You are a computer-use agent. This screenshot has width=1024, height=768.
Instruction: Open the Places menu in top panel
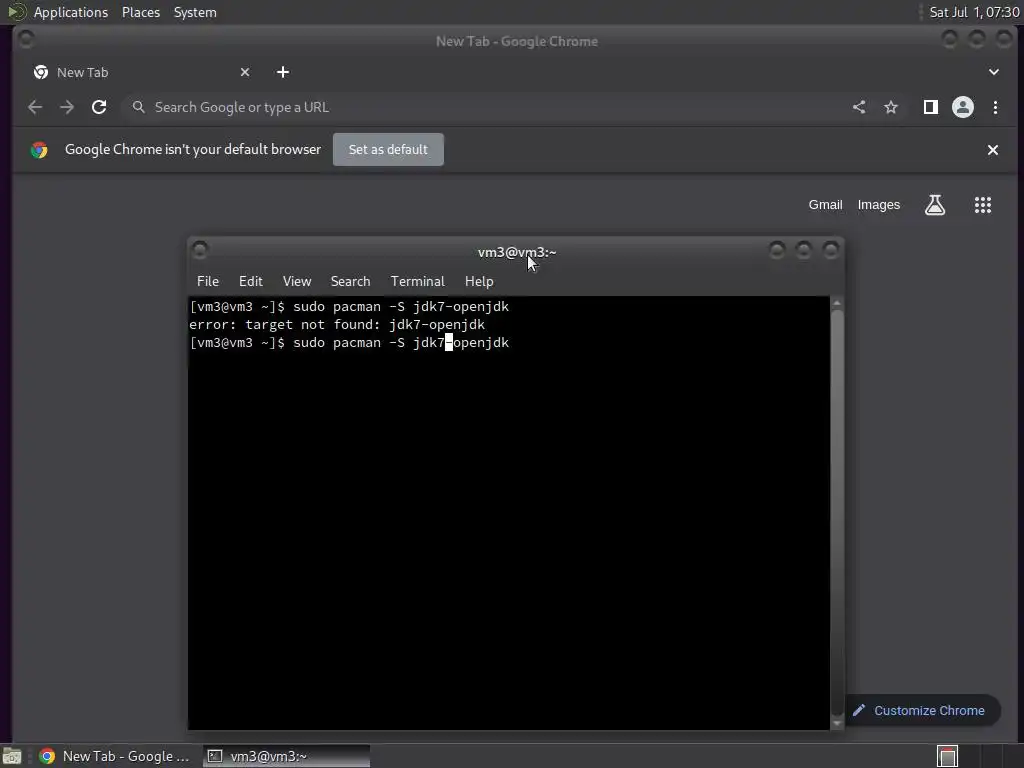(x=141, y=12)
